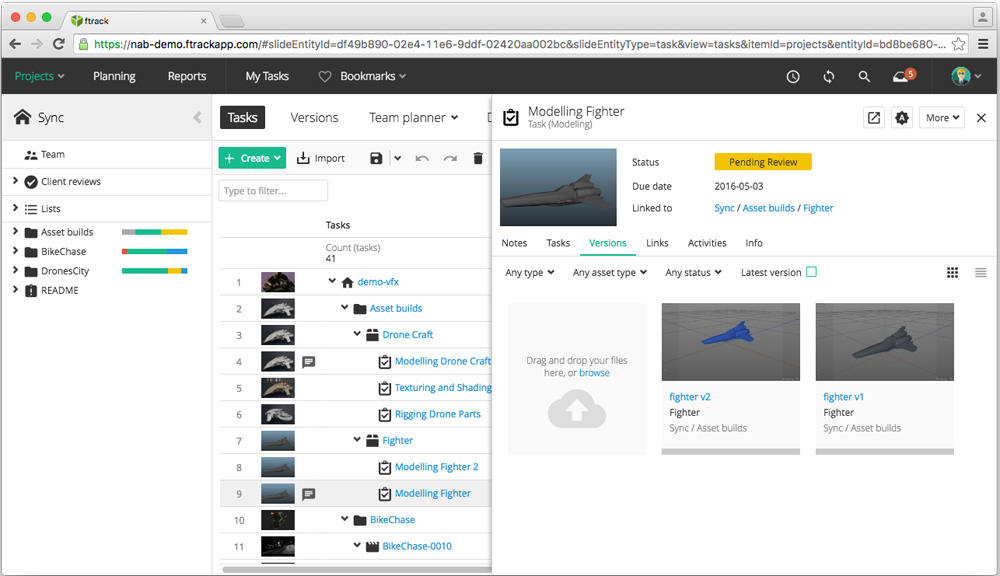The image size is (1000, 576).
Task: Toggle the Latest version checkbox
Action: click(811, 272)
